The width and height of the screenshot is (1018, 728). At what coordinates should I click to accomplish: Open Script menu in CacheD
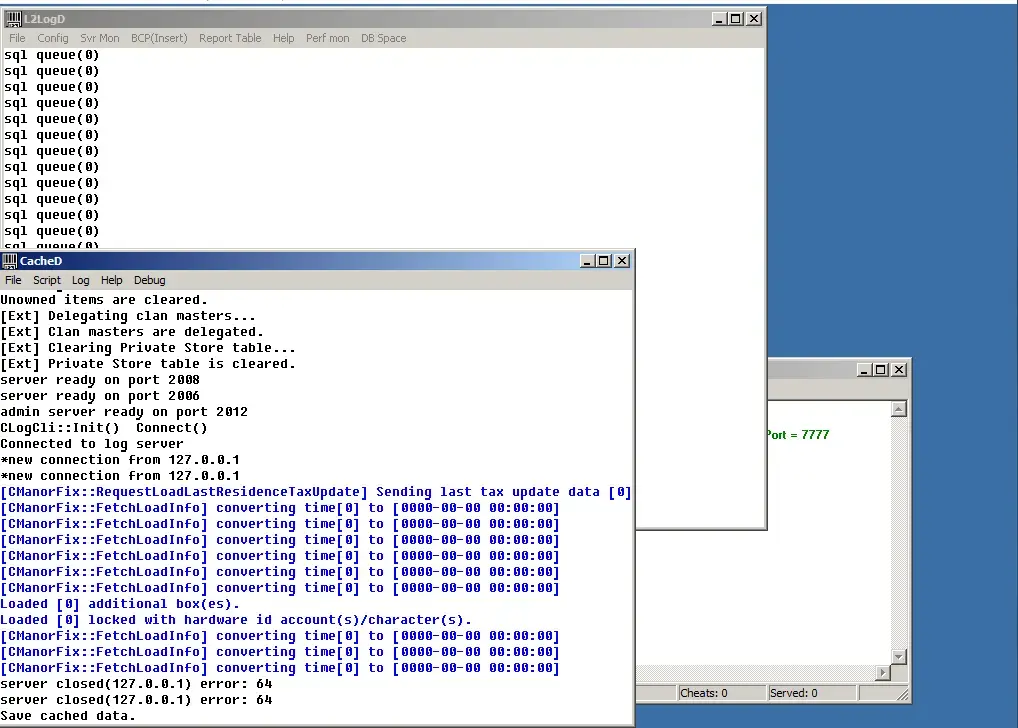coord(47,280)
